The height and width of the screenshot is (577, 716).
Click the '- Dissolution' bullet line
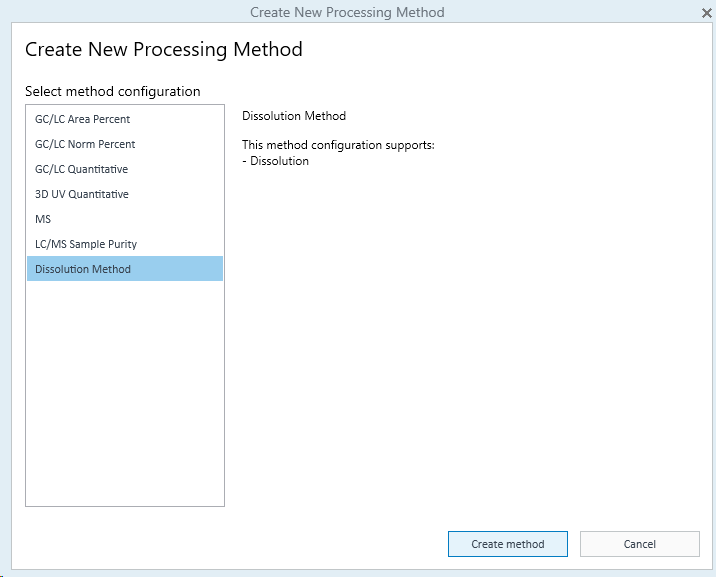coord(275,161)
